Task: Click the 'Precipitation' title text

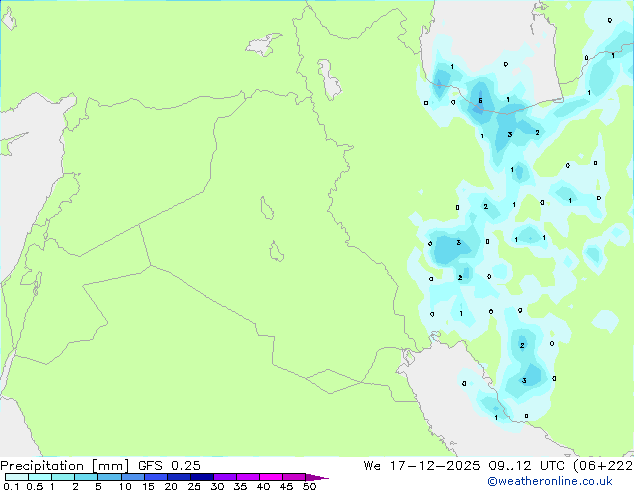Action: point(42,465)
